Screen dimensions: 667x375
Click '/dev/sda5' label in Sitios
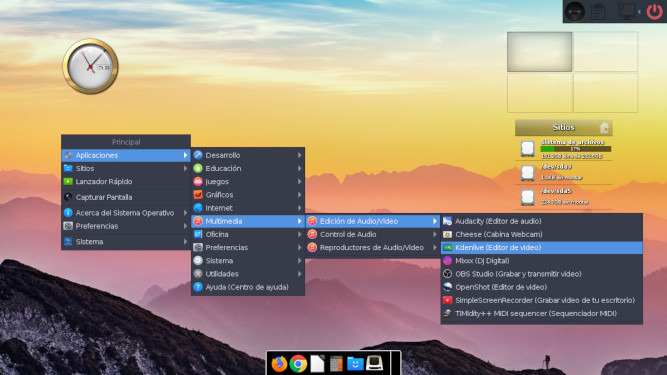(x=556, y=191)
